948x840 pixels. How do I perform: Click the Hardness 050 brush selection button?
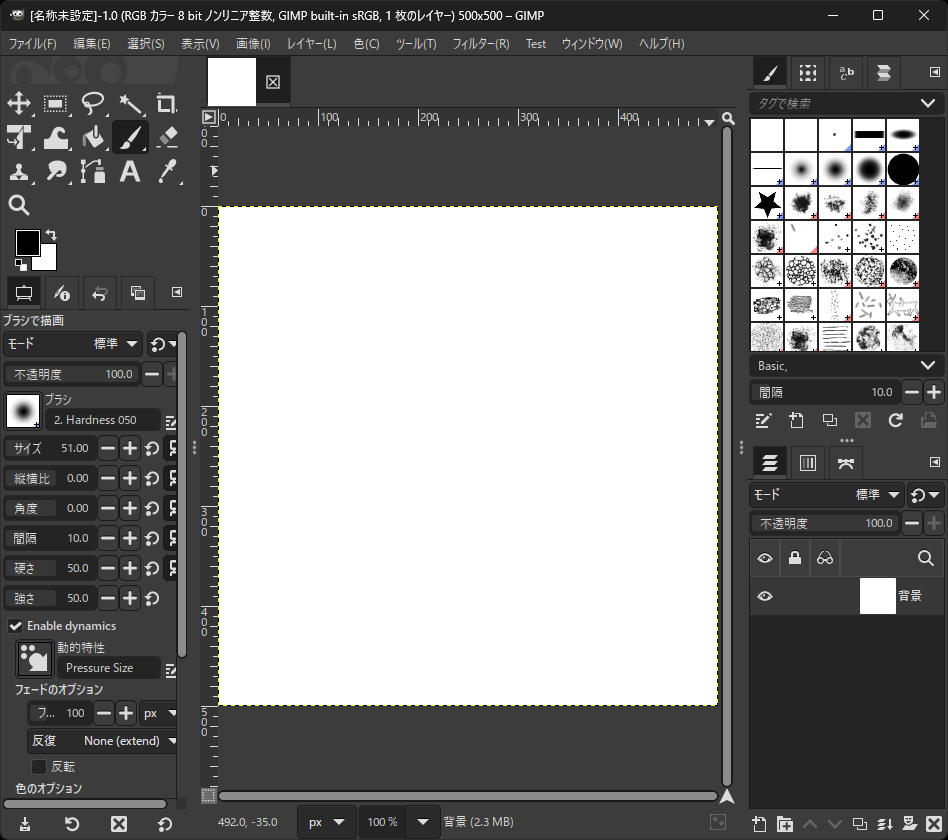point(102,419)
